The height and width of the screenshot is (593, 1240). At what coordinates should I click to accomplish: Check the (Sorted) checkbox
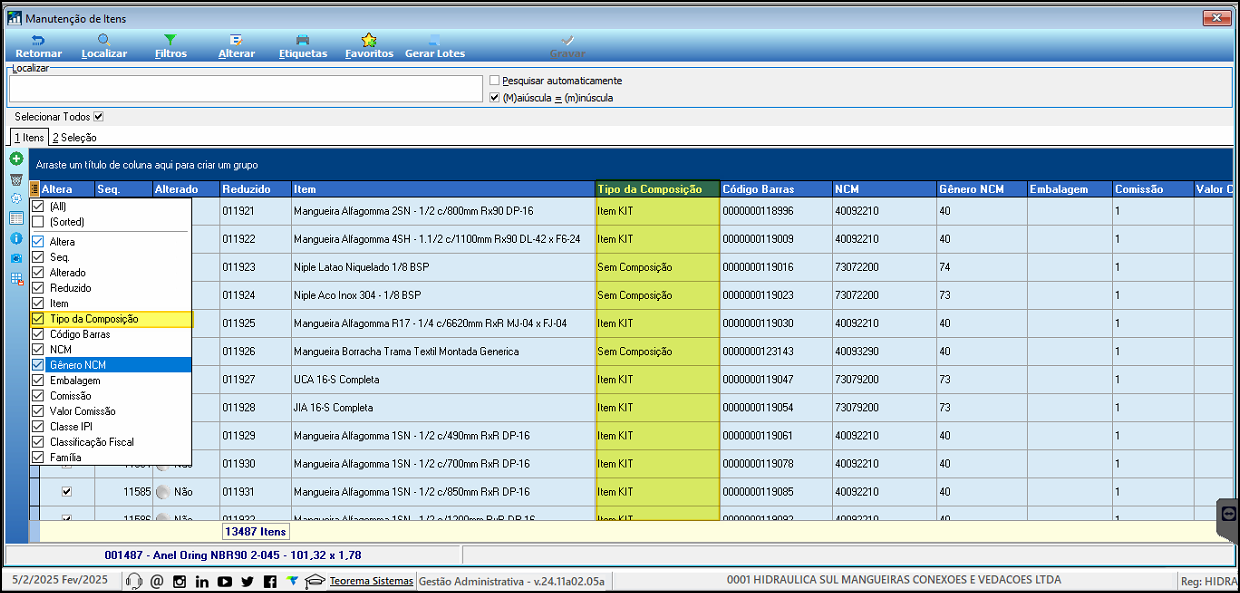click(x=38, y=221)
